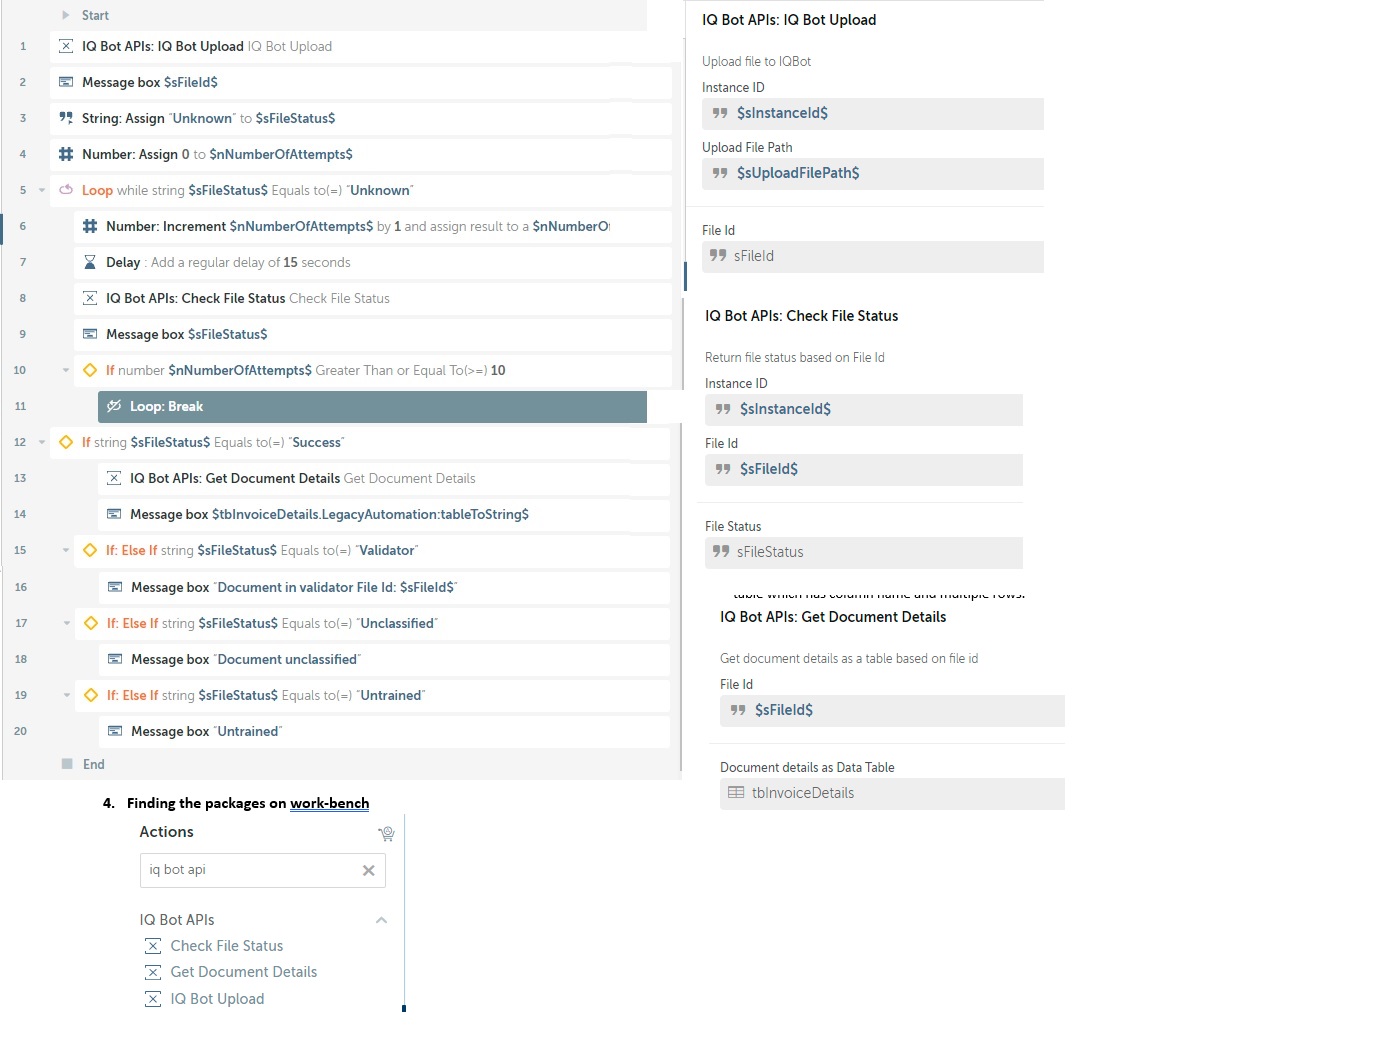
Task: Collapse the IQ Bot APIs package list
Action: [381, 920]
